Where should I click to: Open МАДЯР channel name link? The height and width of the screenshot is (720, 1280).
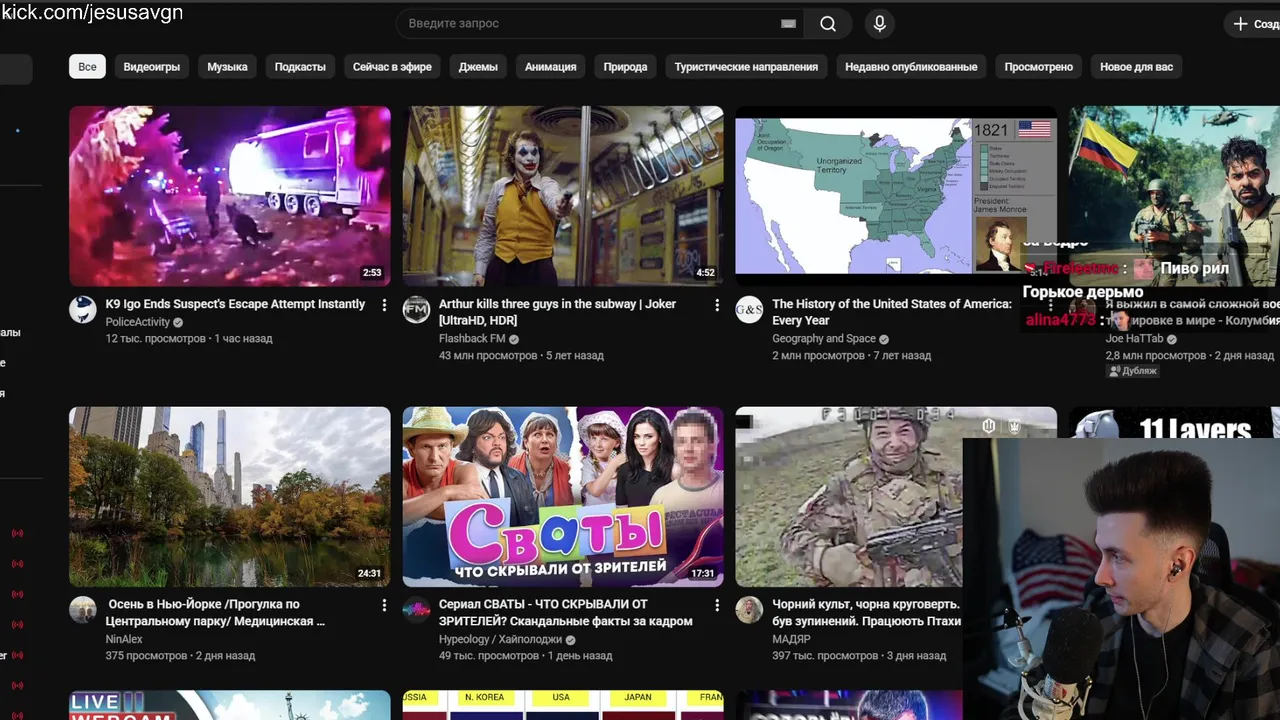point(791,639)
